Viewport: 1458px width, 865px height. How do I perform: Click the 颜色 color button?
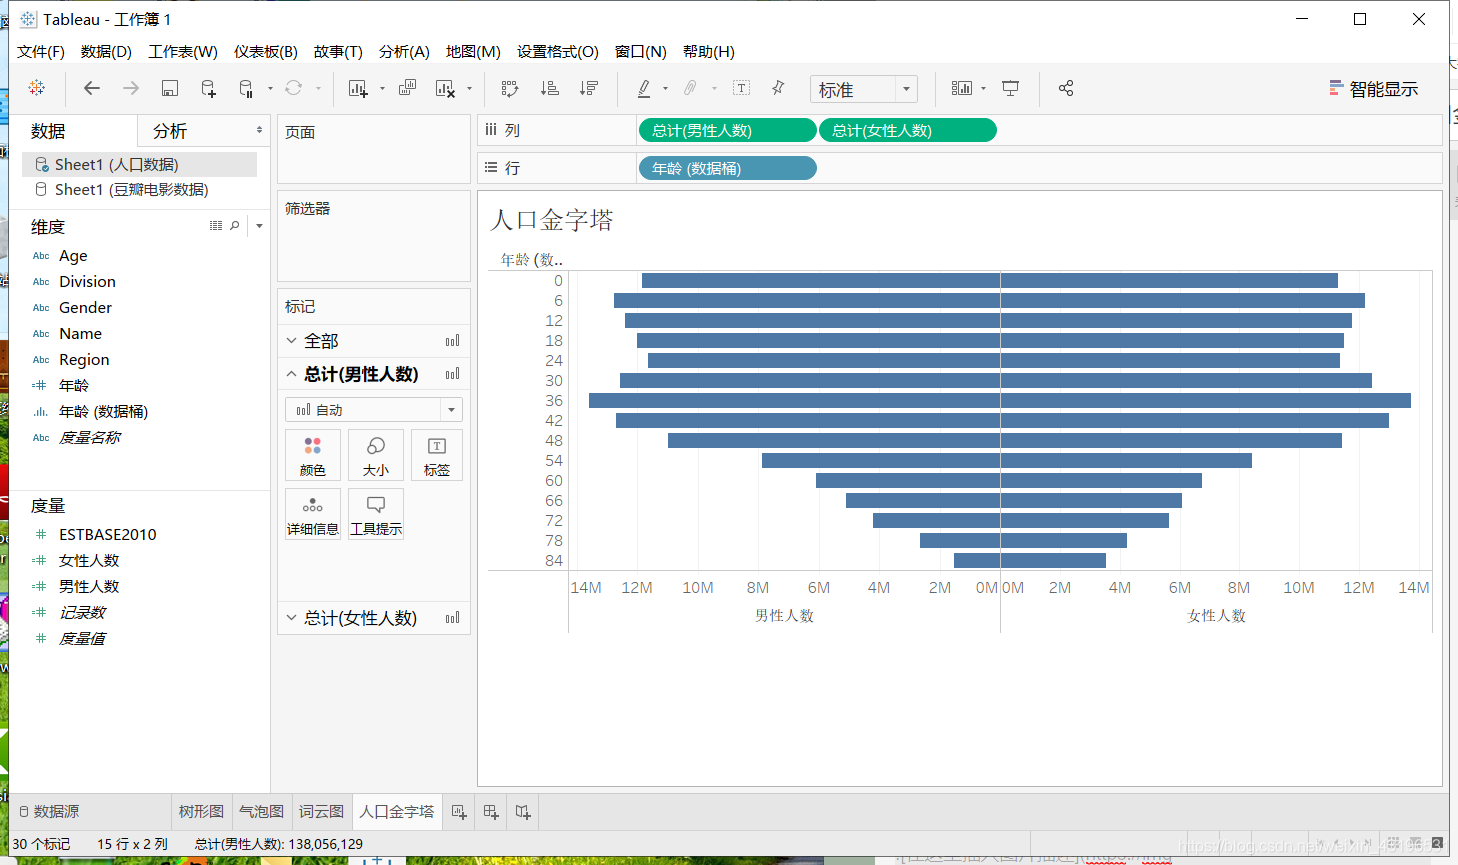pos(313,456)
